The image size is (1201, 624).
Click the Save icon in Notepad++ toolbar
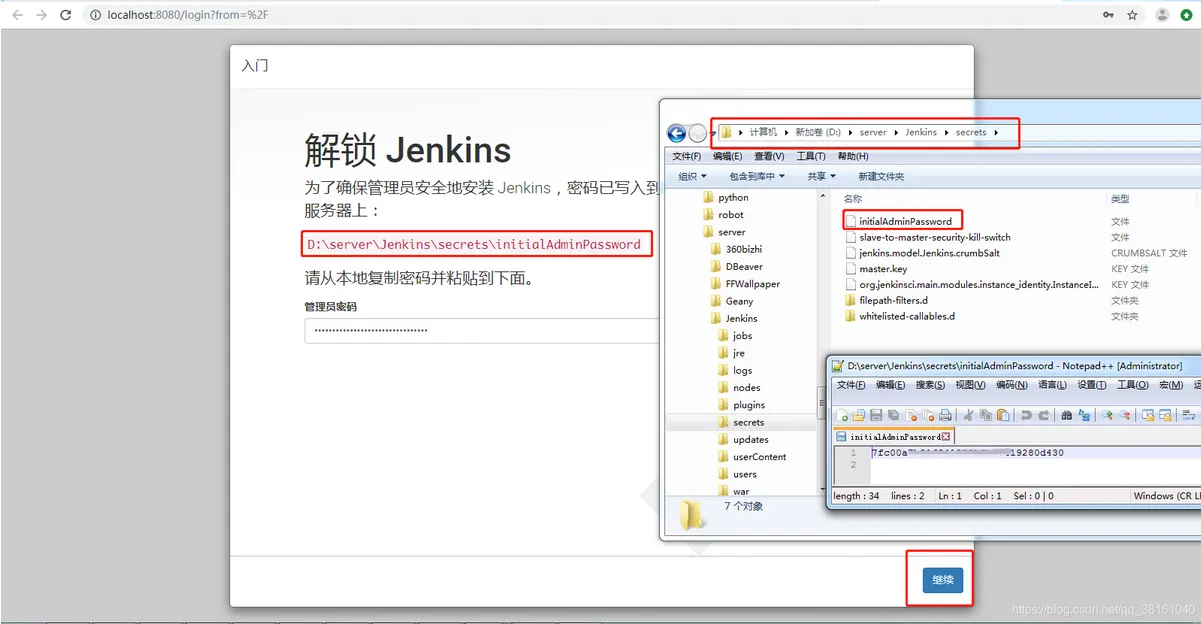[876, 415]
